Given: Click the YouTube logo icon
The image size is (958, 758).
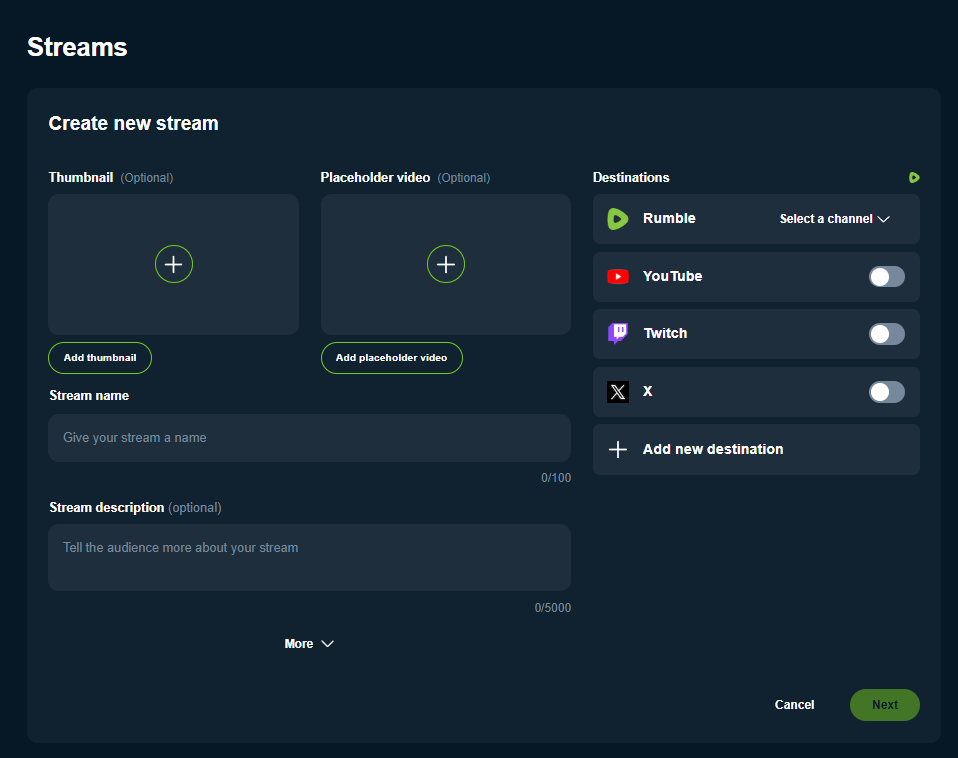Looking at the screenshot, I should coord(618,277).
